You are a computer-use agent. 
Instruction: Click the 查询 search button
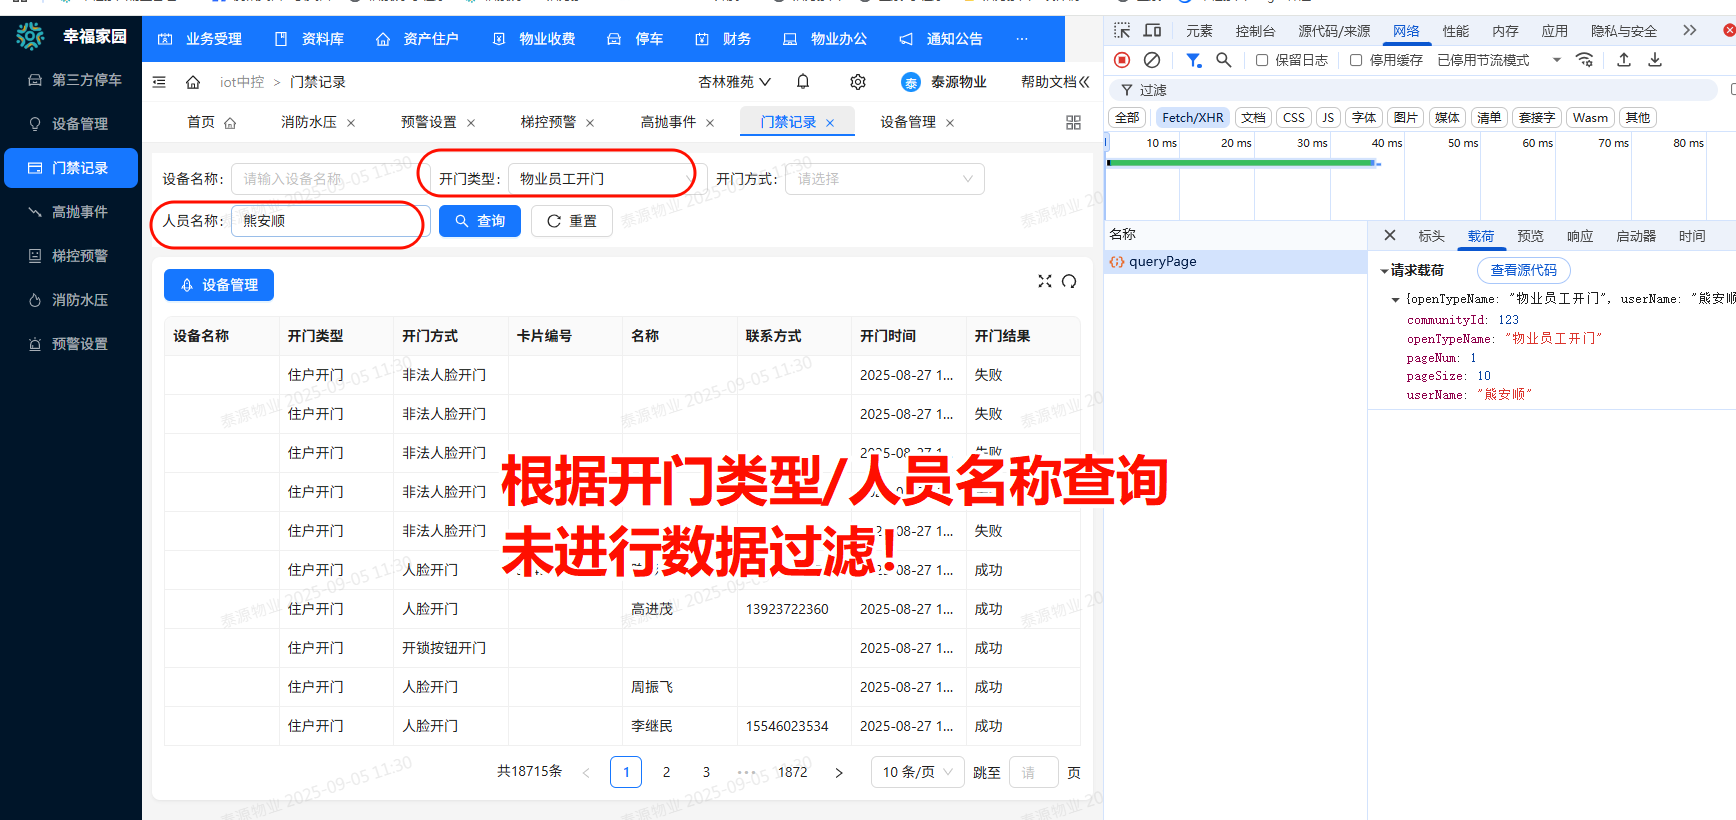[480, 221]
